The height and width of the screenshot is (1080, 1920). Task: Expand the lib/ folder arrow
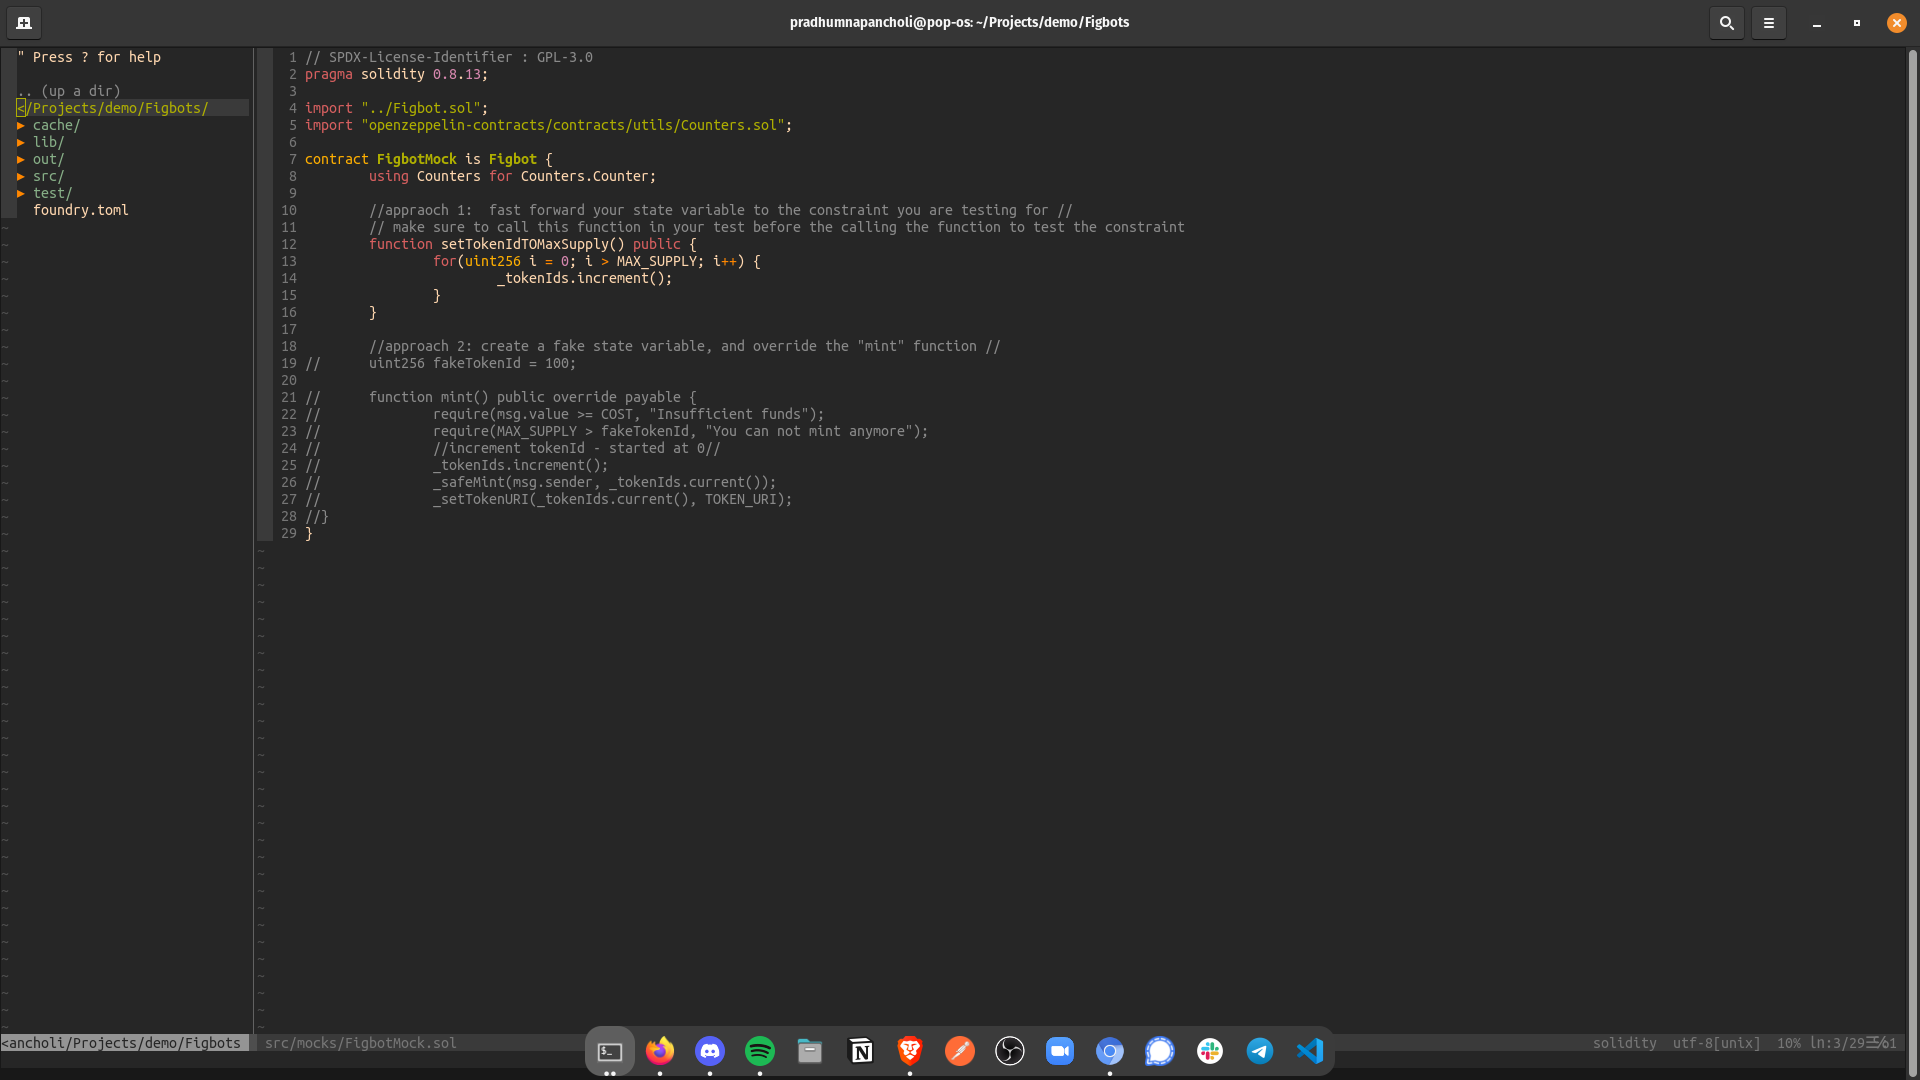click(21, 142)
